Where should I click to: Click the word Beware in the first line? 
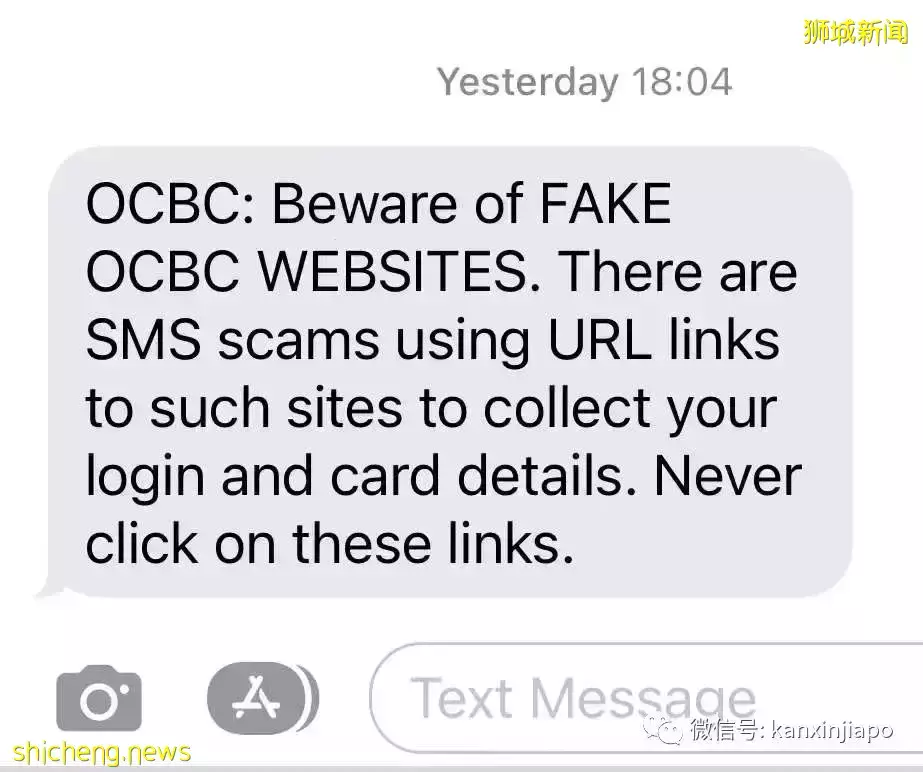pos(365,203)
